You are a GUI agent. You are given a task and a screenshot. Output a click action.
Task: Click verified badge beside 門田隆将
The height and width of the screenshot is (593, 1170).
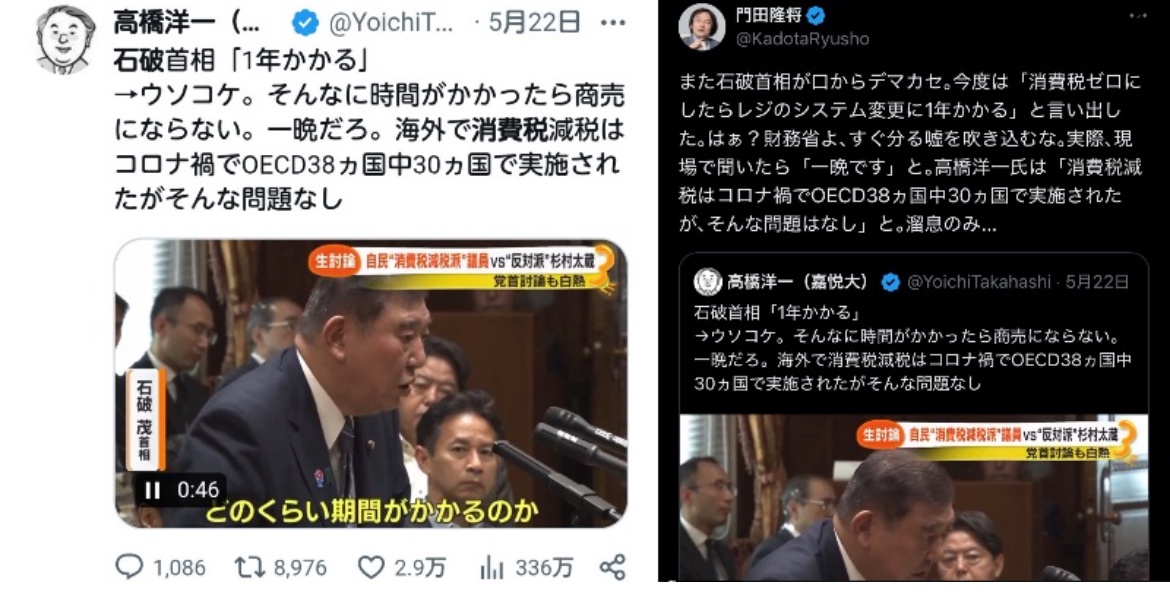(816, 15)
